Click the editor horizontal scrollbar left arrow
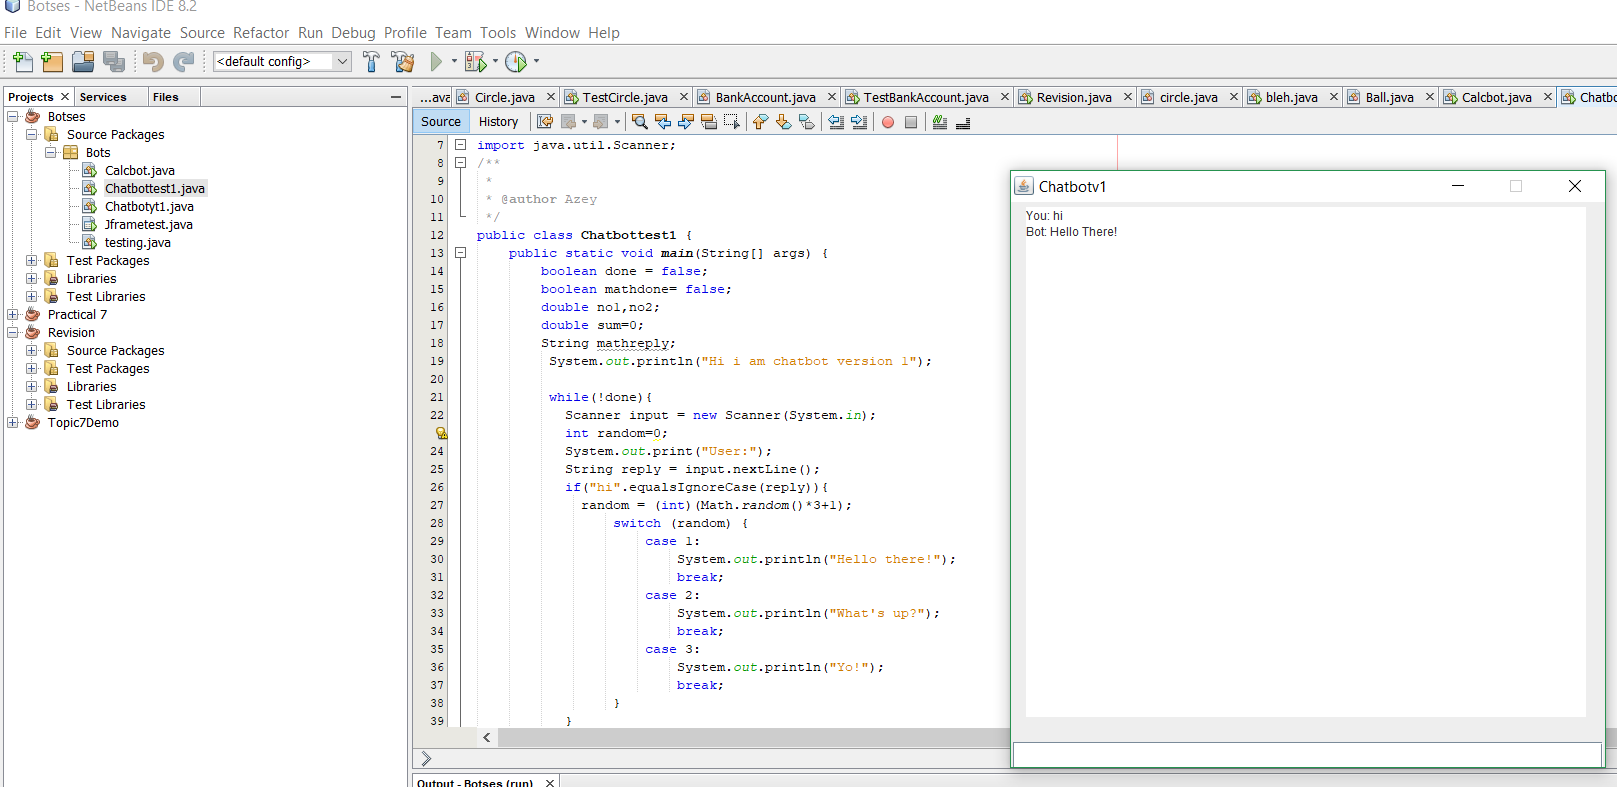Viewport: 1617px width, 787px height. 487,738
